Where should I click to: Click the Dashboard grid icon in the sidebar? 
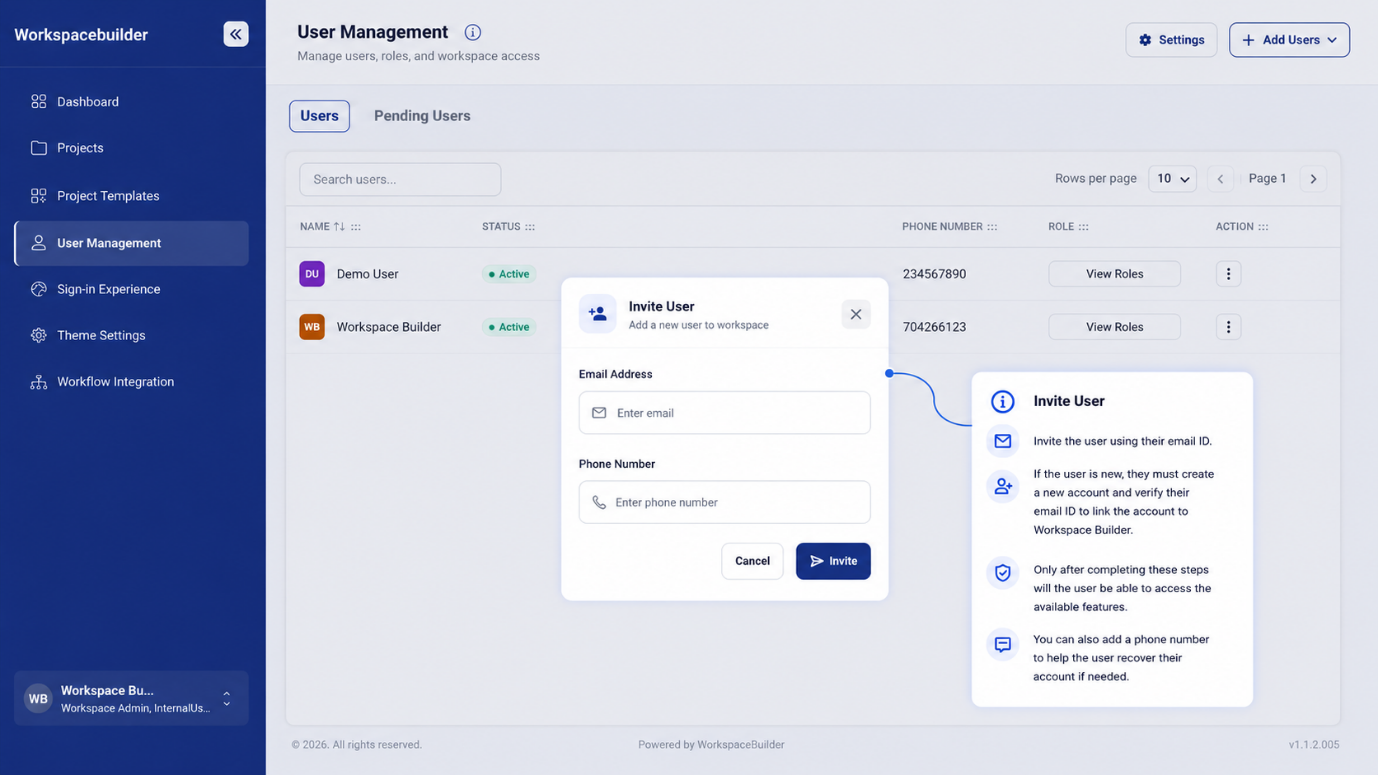(39, 101)
